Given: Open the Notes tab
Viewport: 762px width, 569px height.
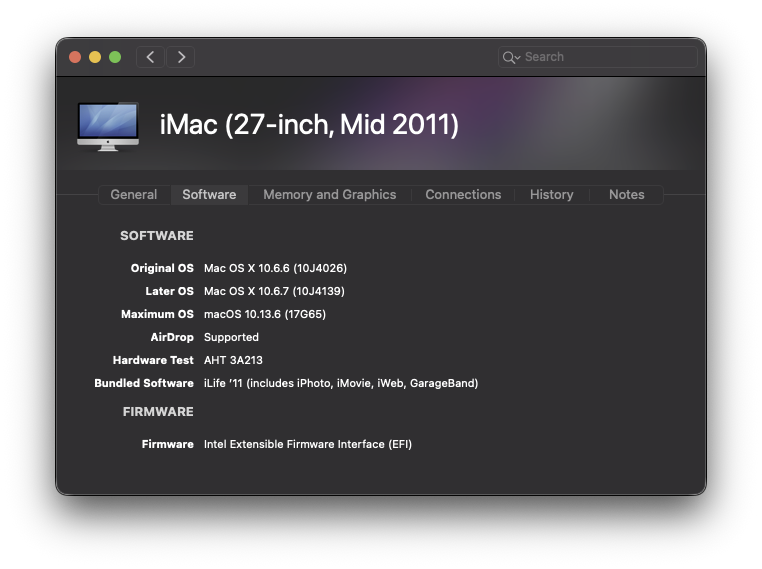Looking at the screenshot, I should point(626,194).
